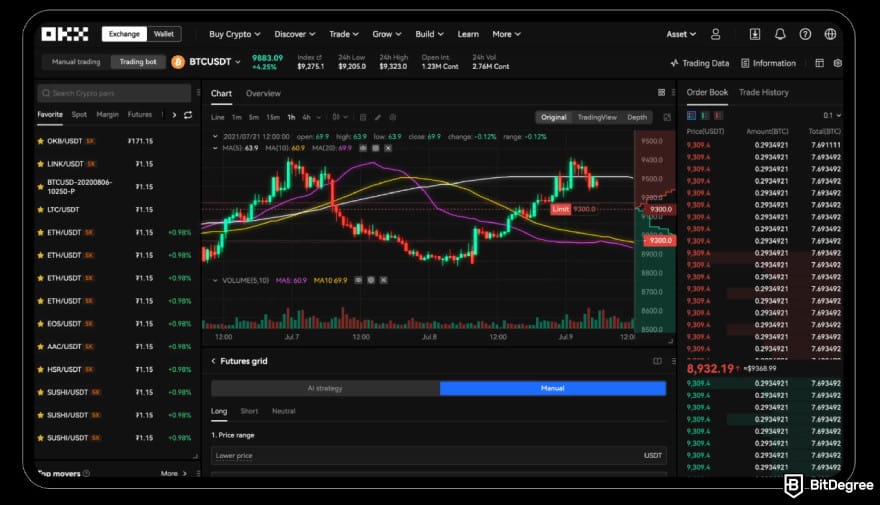Click the language globe icon
The image size is (880, 505).
pos(830,34)
